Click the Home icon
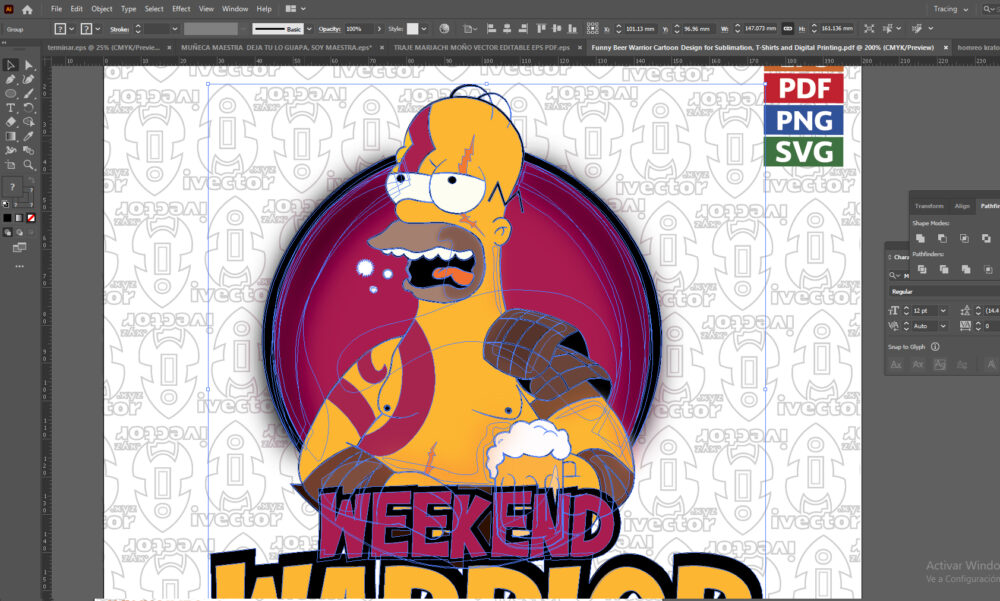Screen dimensions: 1000x601 coord(27,10)
